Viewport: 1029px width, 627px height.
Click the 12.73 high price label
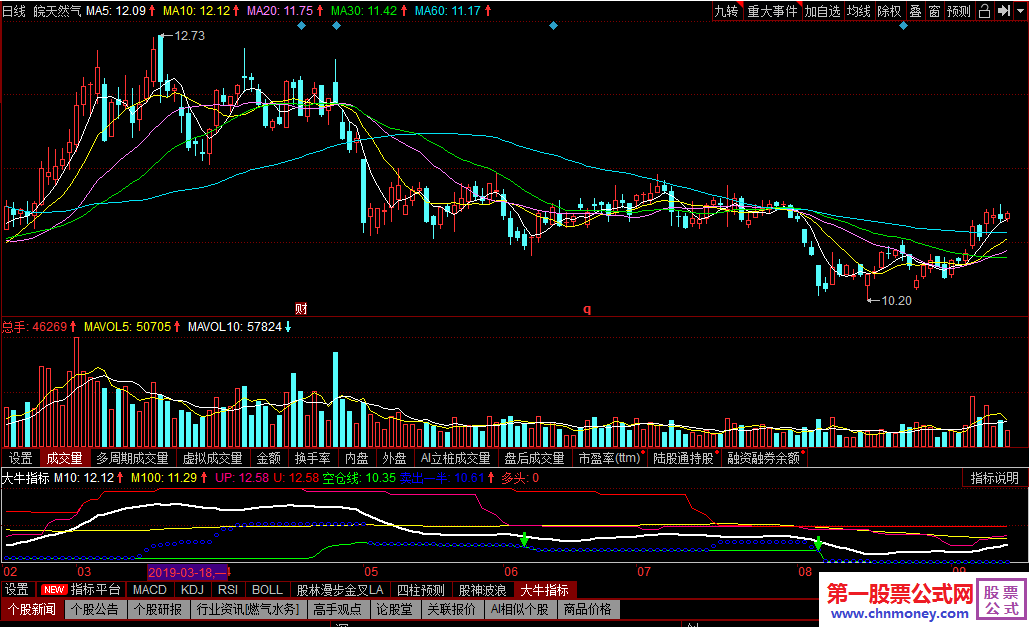[x=190, y=35]
